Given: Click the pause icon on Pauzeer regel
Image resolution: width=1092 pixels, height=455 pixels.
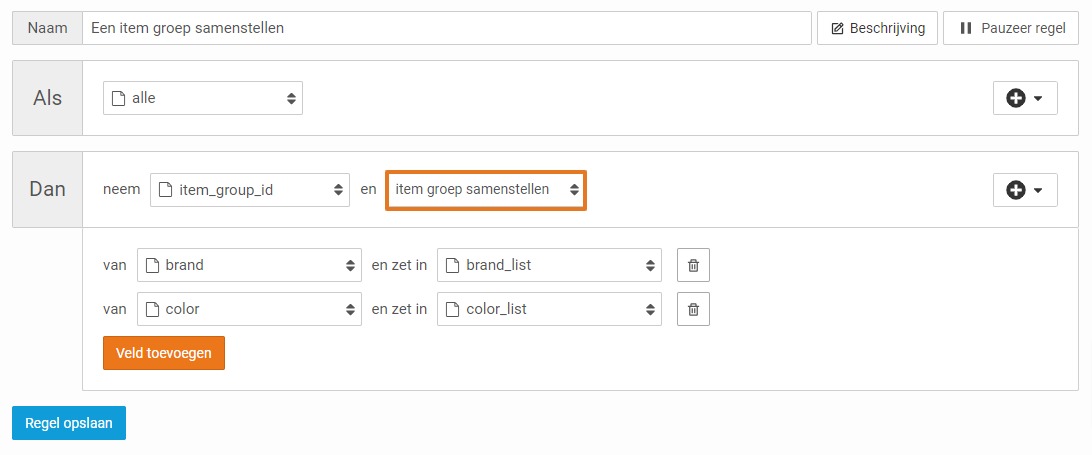Looking at the screenshot, I should click(x=965, y=29).
